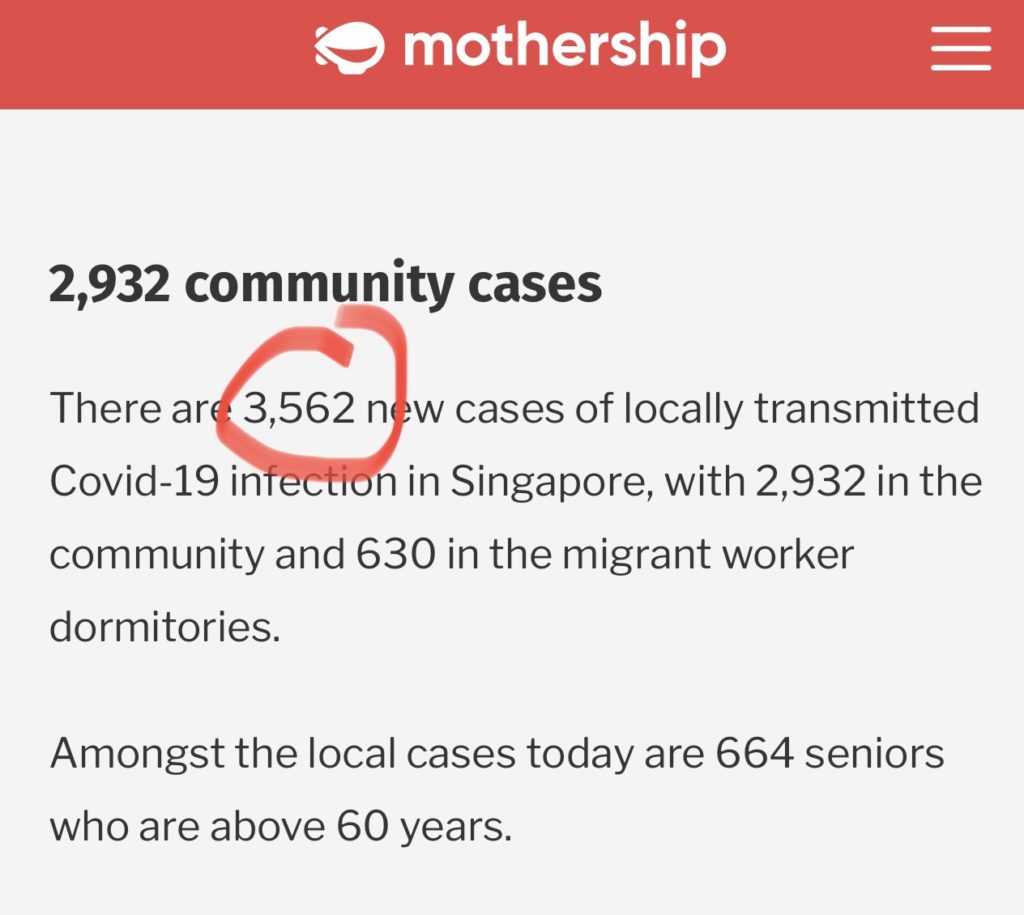Click the word "community" beginning the third line
The height and width of the screenshot is (915, 1024).
tap(156, 556)
